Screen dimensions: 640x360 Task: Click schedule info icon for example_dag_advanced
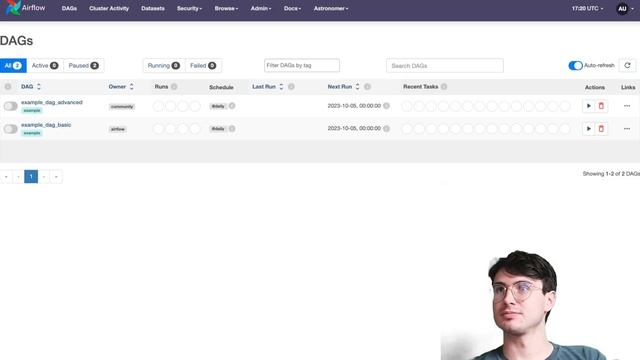pos(232,106)
